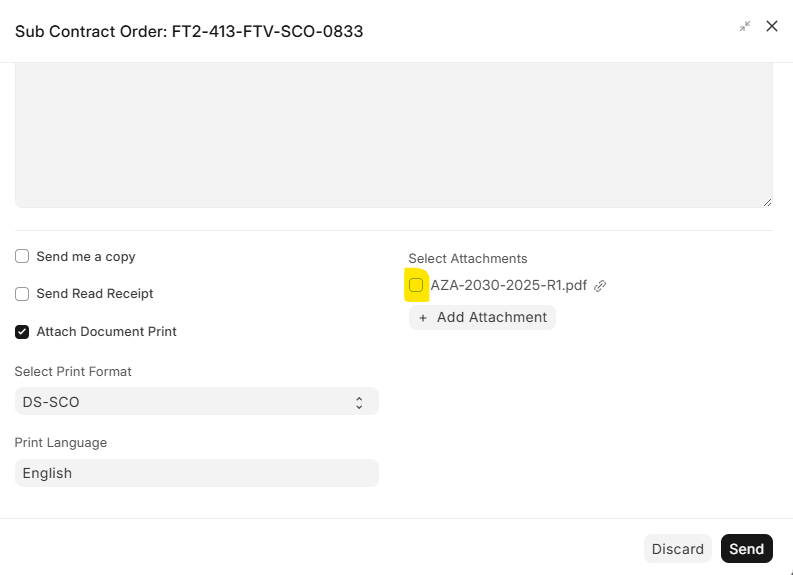Send the email
793x575 pixels.
coord(746,549)
